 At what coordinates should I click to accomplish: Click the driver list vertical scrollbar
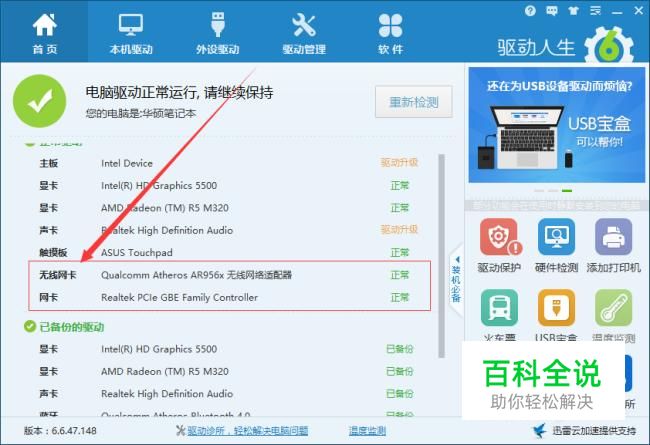(441, 255)
